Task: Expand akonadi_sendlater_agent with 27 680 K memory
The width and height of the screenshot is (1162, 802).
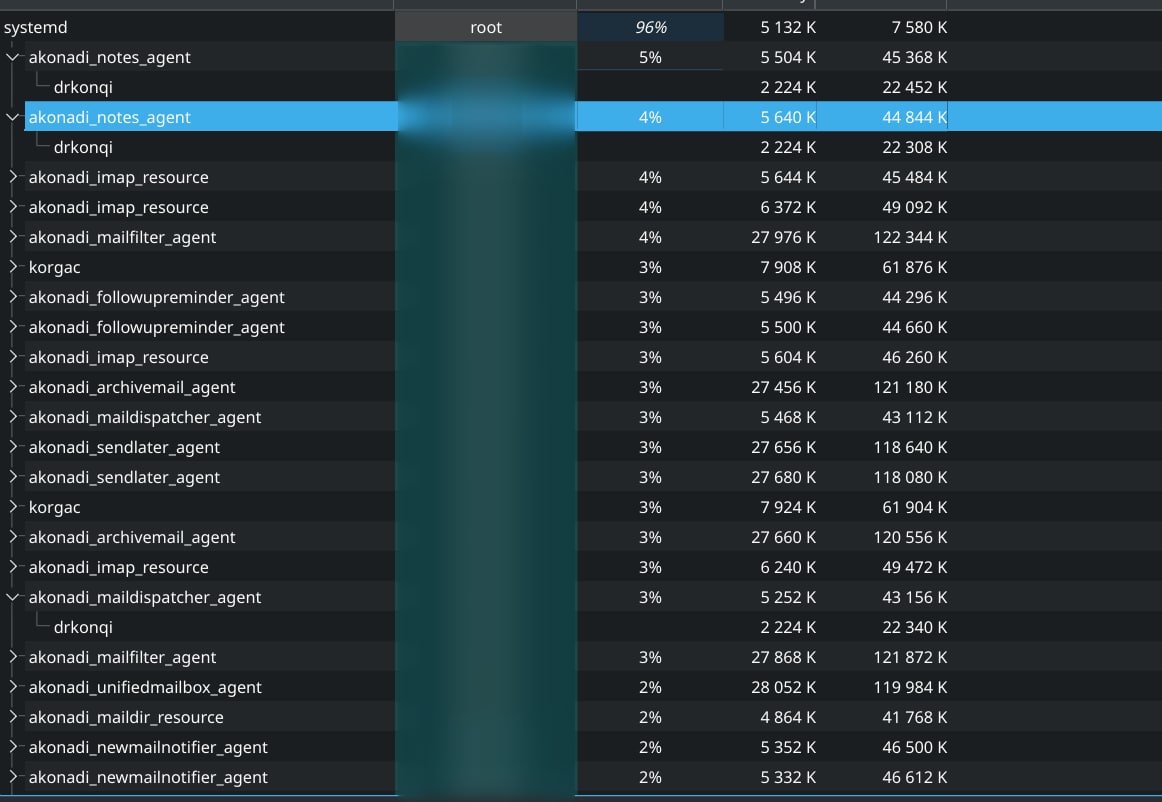Action: (13, 477)
